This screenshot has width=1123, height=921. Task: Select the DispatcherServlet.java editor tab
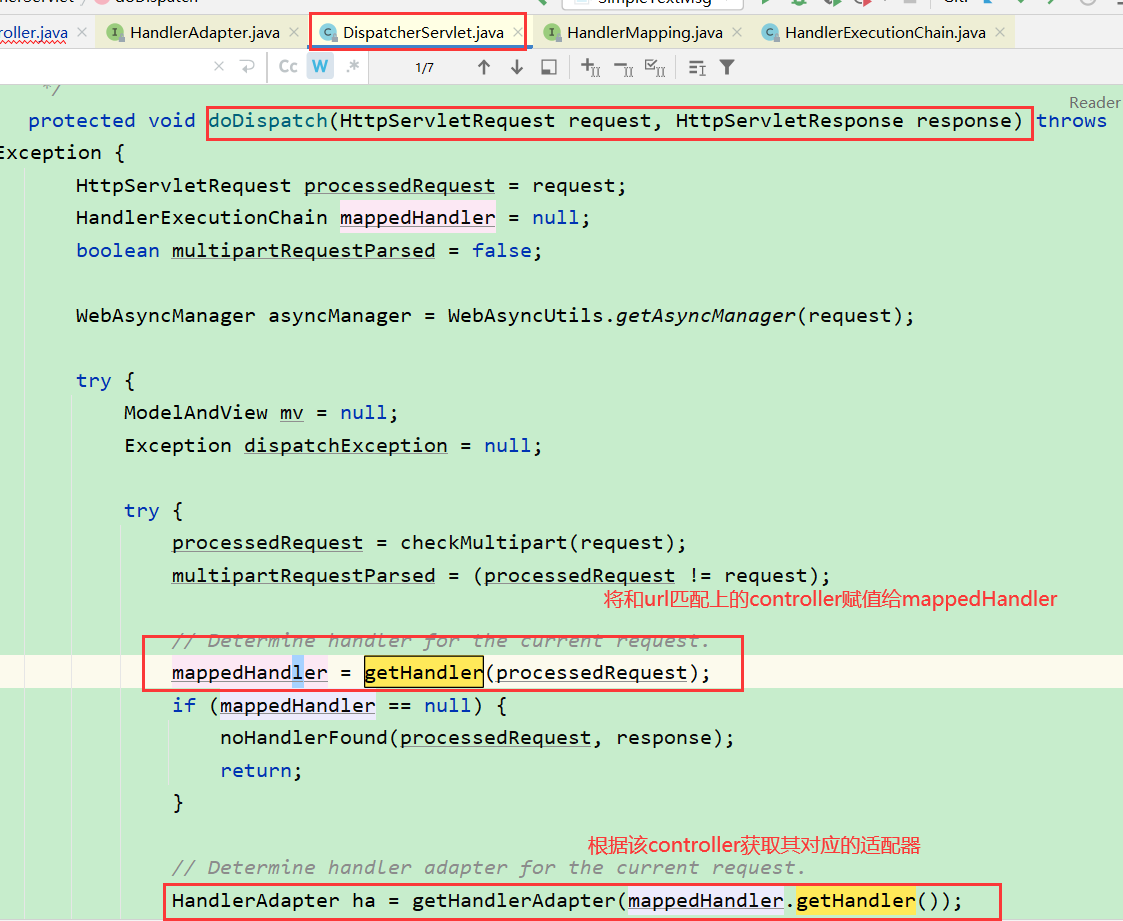point(423,32)
